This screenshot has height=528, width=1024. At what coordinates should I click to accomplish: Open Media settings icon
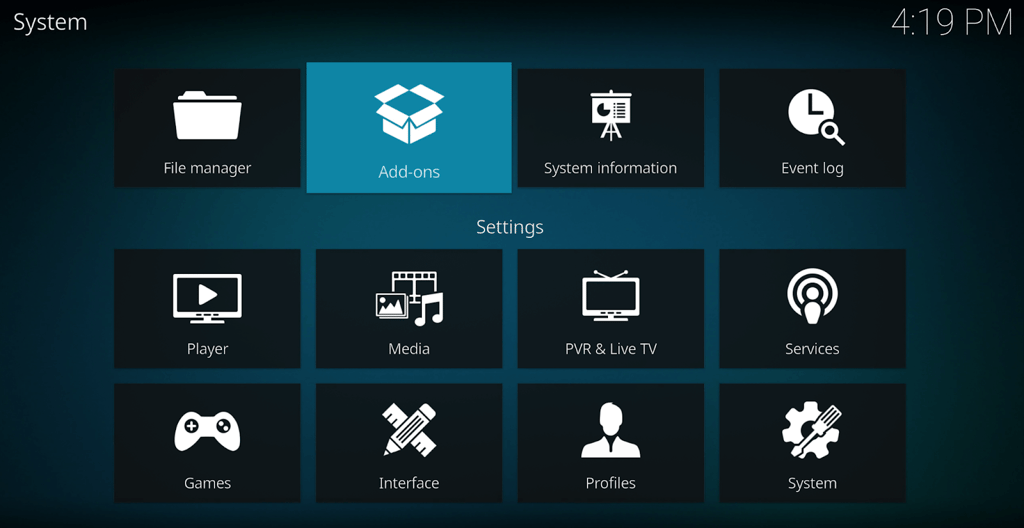point(409,299)
